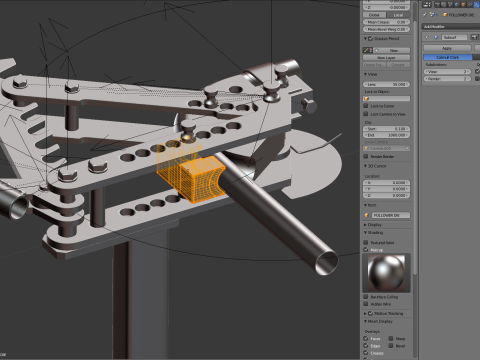Click the object icon beside item name FOLLOWER DIE
The height and width of the screenshot is (360, 480).
tap(367, 215)
